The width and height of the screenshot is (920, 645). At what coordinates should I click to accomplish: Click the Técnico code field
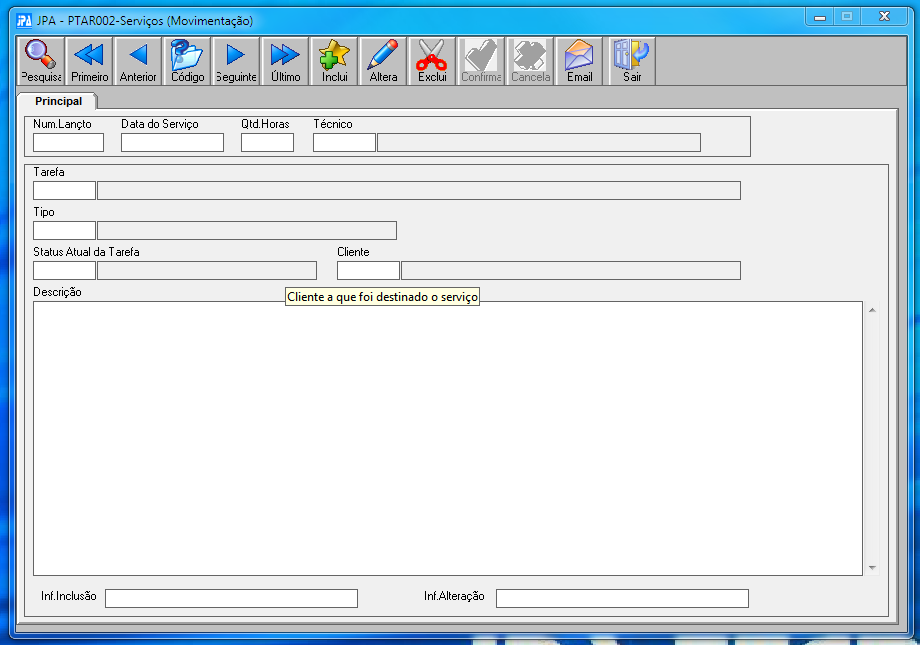344,143
